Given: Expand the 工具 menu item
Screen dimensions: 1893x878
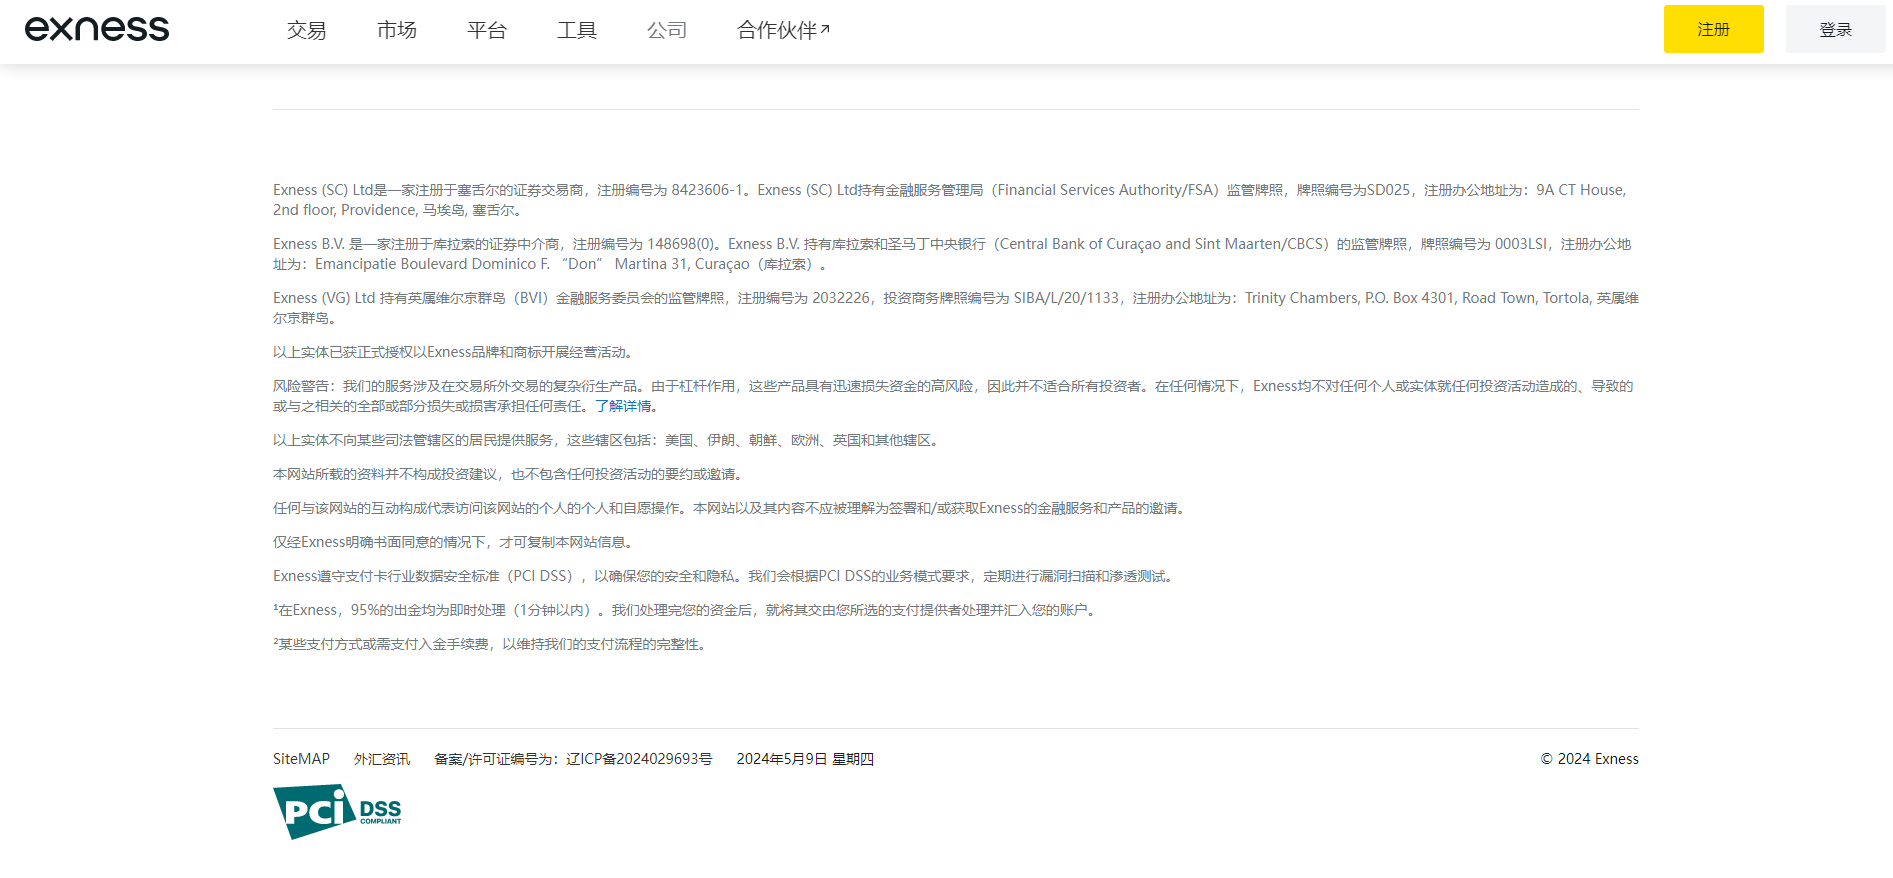Looking at the screenshot, I should click(576, 30).
